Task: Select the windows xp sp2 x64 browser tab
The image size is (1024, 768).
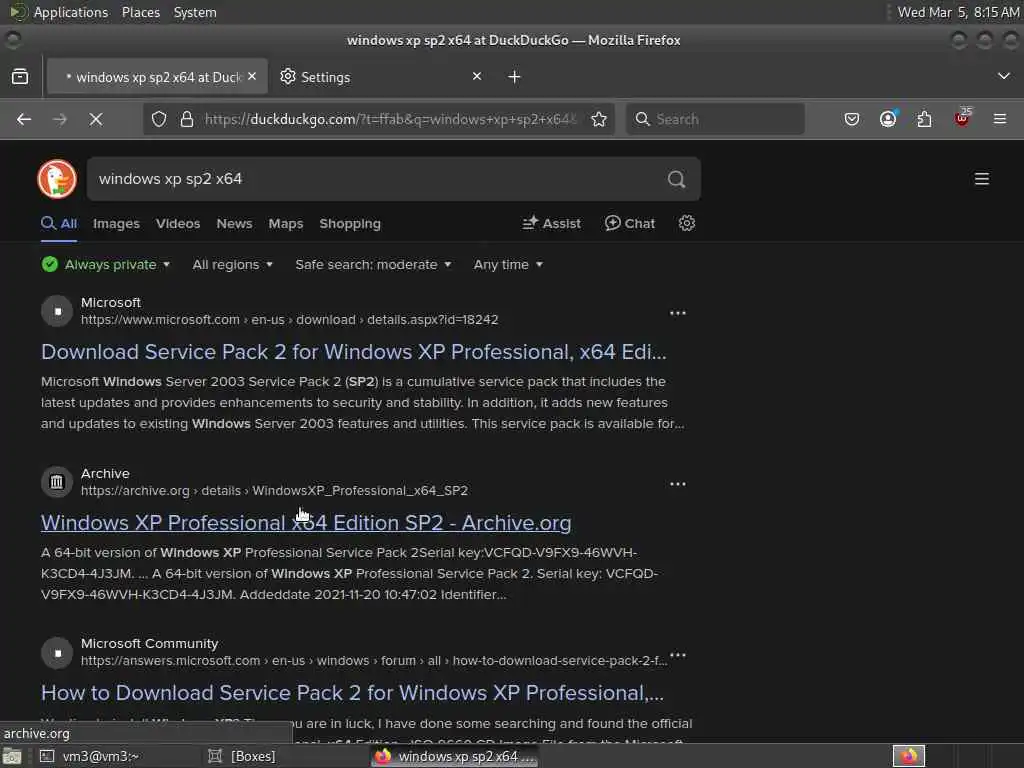Action: (157, 77)
